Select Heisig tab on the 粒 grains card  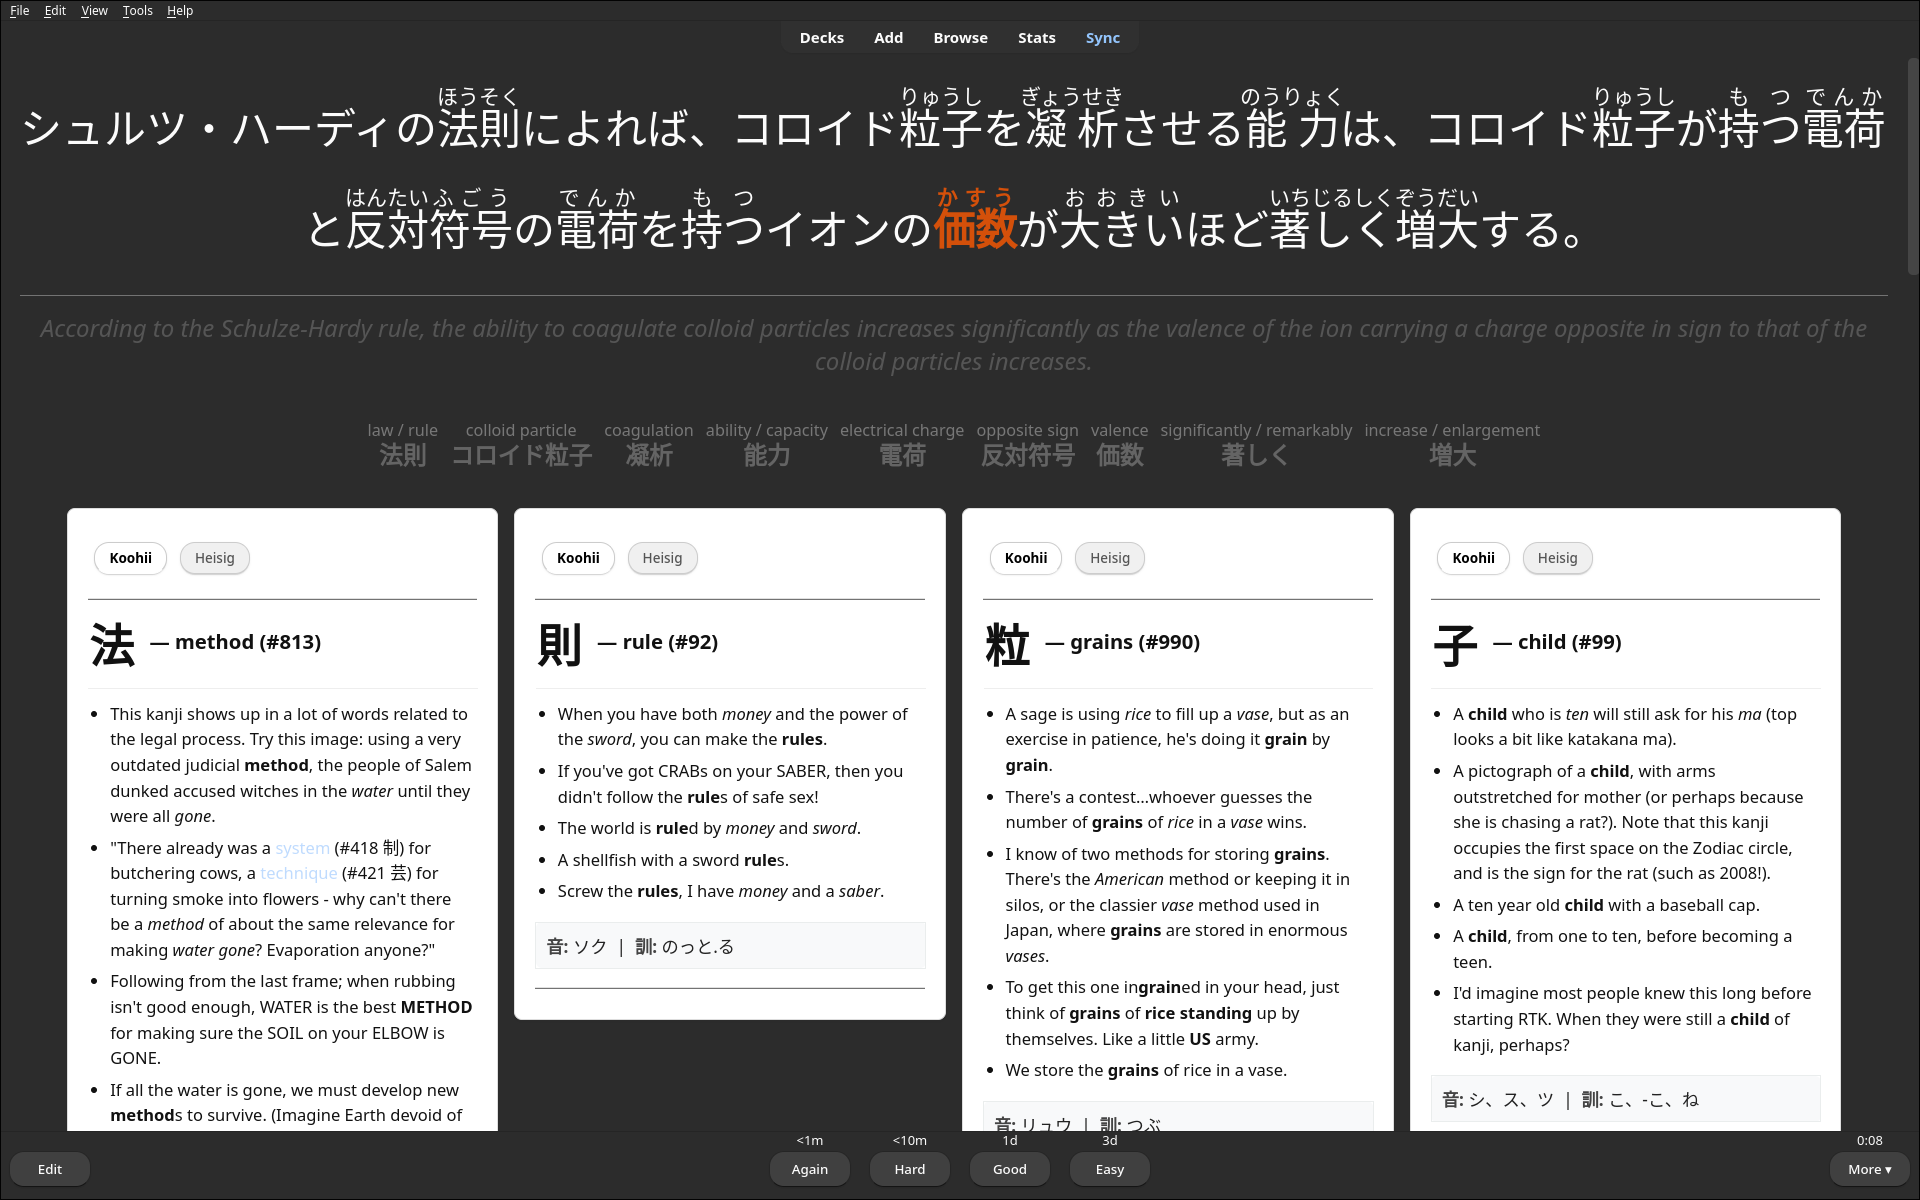click(1110, 558)
